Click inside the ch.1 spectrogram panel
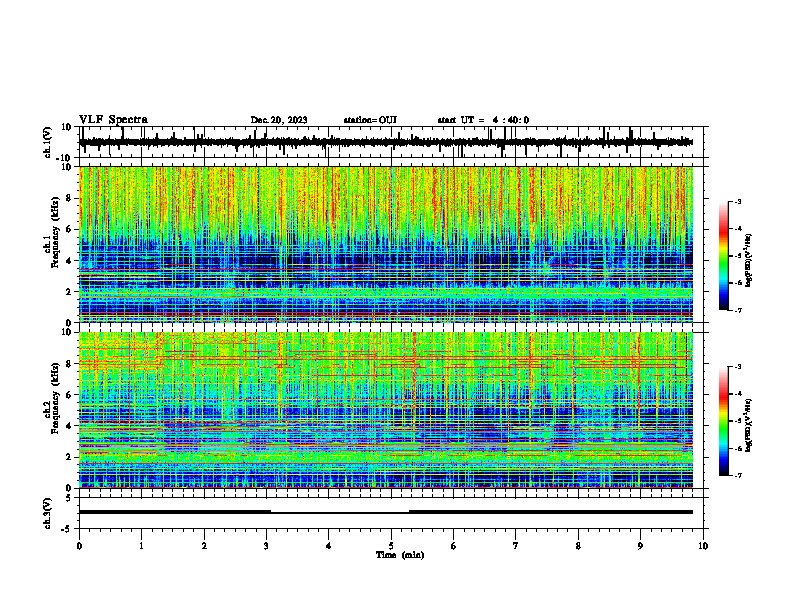 point(386,244)
